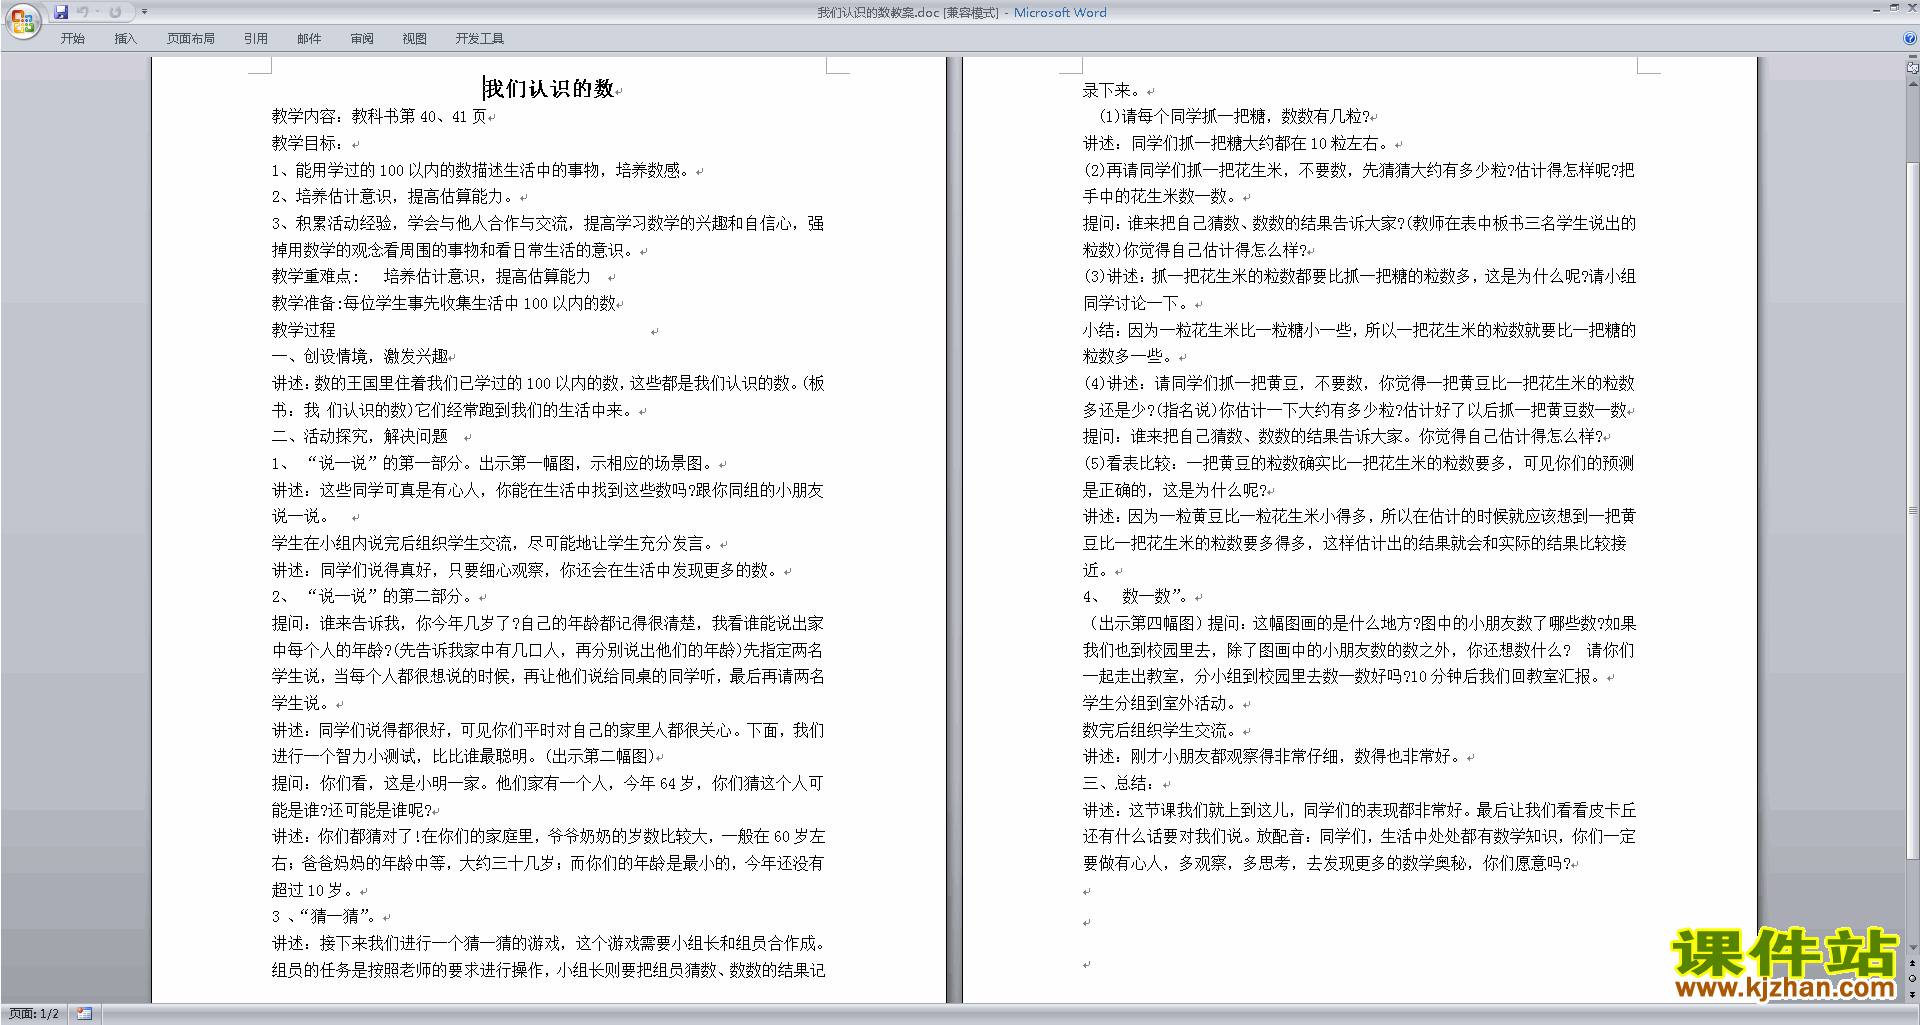Click the macro recording icon in status bar
1920x1025 pixels.
point(84,1014)
